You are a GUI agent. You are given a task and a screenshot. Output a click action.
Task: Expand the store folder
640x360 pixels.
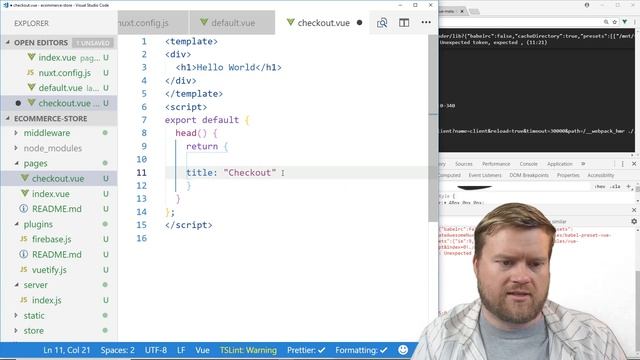tap(16, 331)
